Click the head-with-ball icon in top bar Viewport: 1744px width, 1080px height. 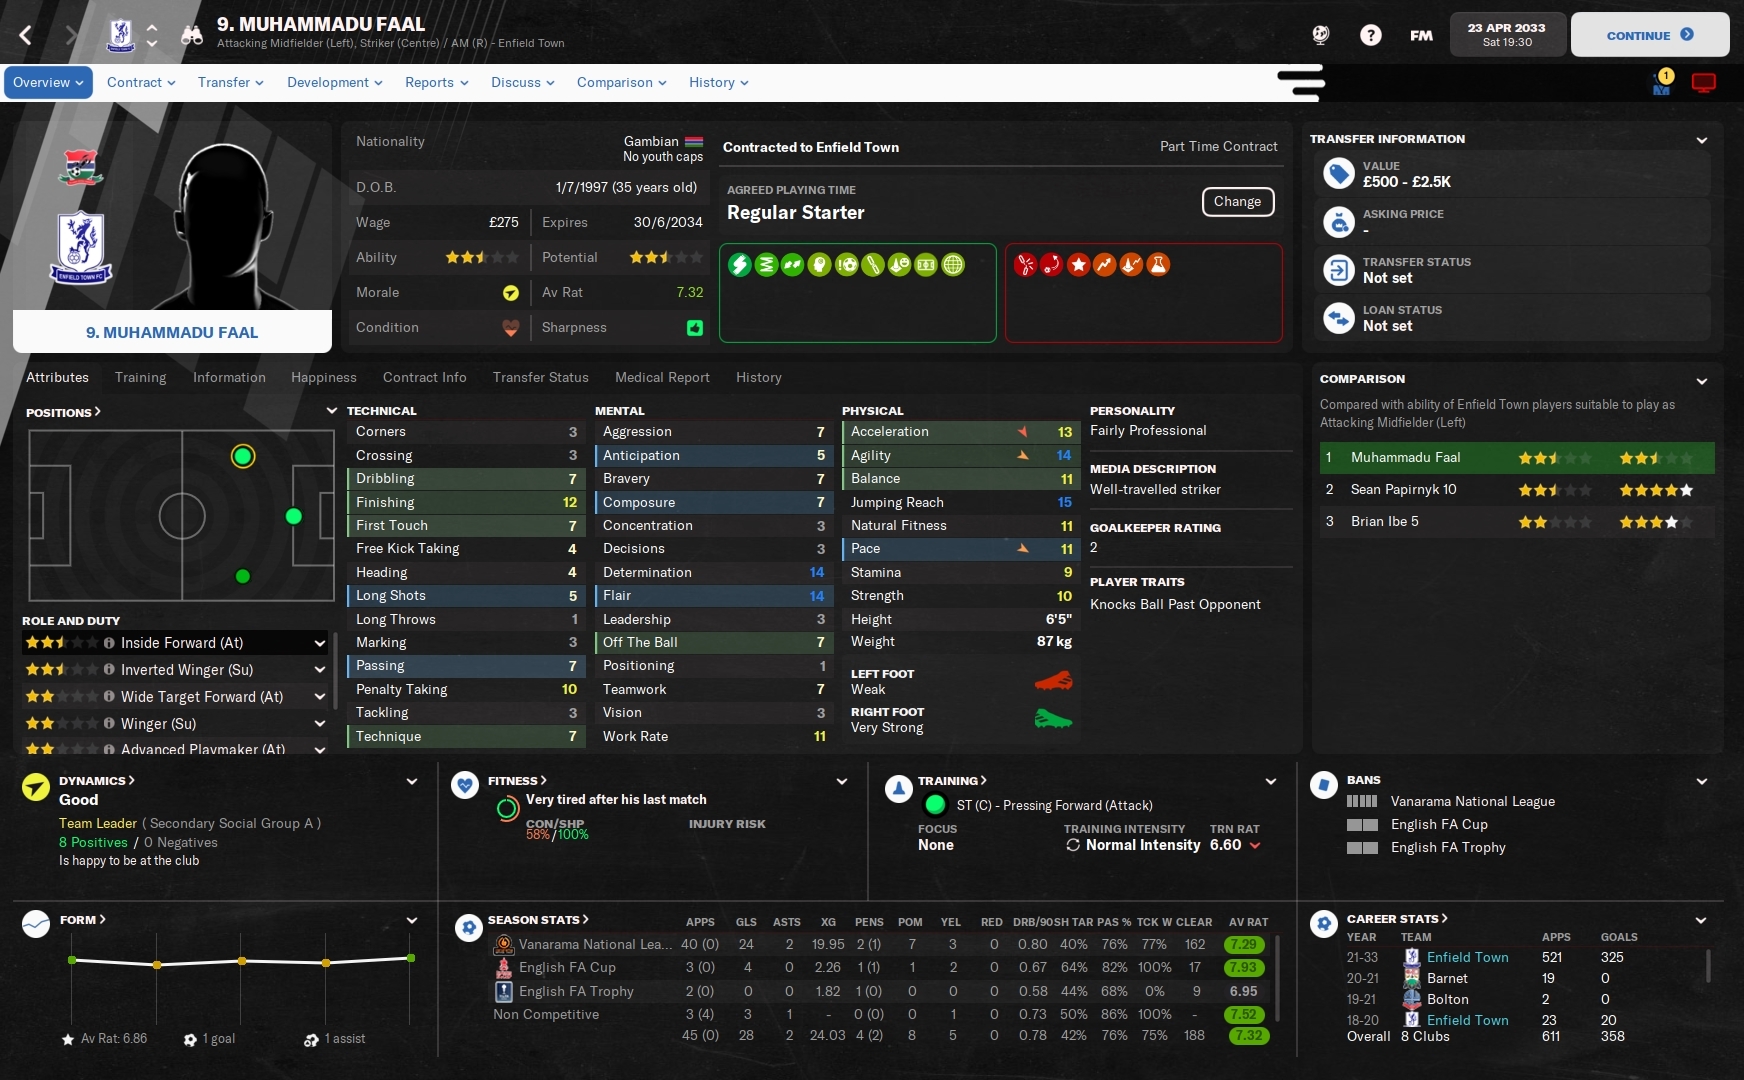click(1321, 35)
